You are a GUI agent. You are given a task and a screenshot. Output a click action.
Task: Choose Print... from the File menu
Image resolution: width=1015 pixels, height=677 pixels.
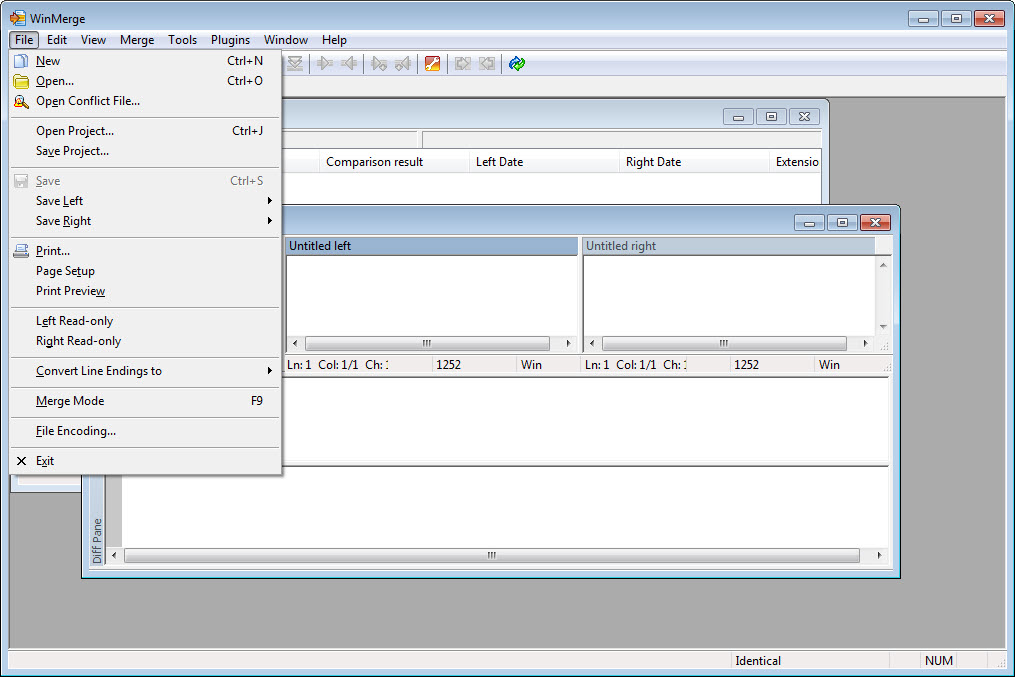point(146,250)
